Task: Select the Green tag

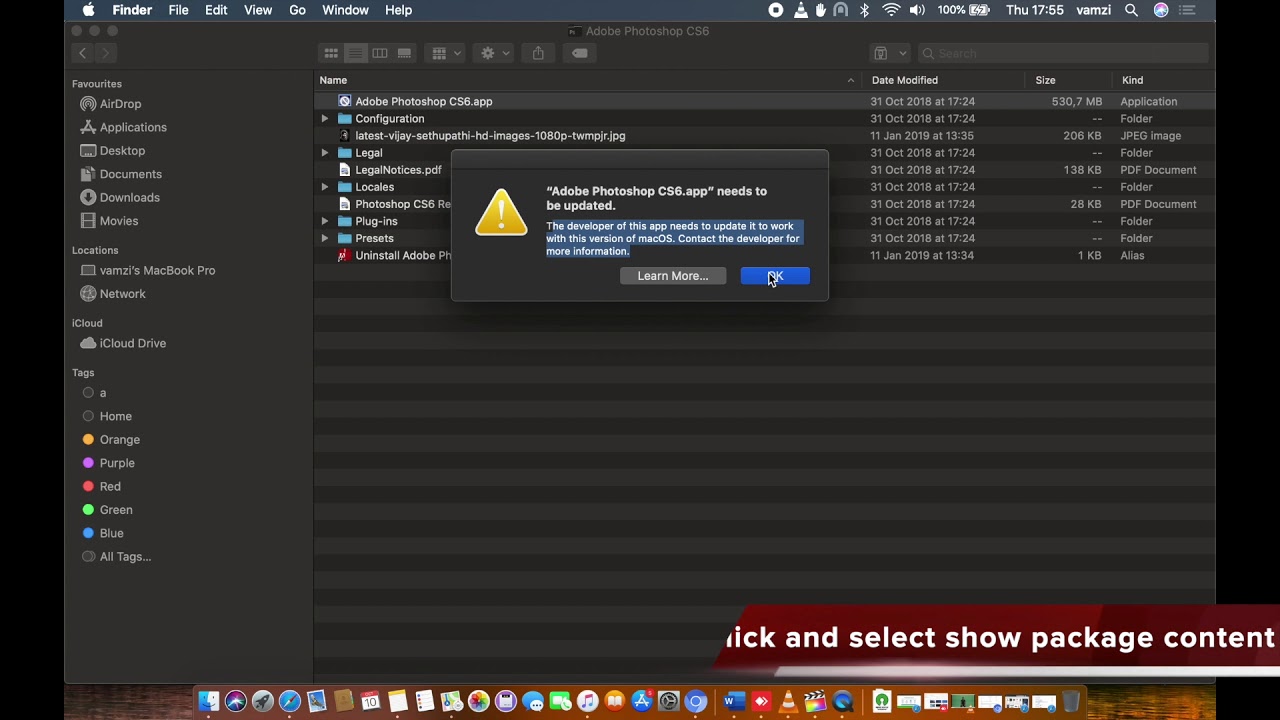Action: [x=116, y=510]
